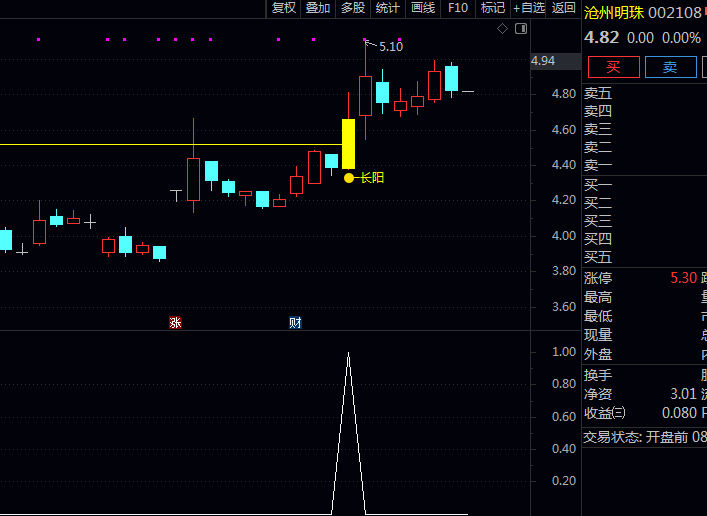The width and height of the screenshot is (707, 516).
Task: Open F10 company information
Action: 458,8
